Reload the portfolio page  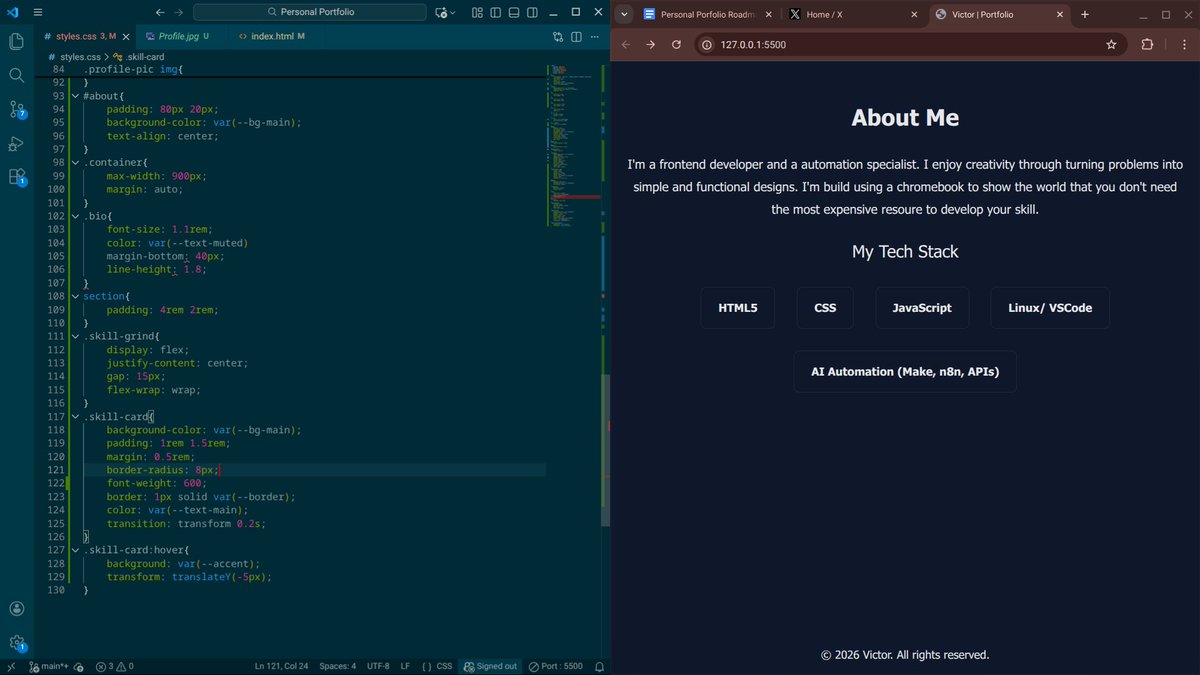(676, 45)
